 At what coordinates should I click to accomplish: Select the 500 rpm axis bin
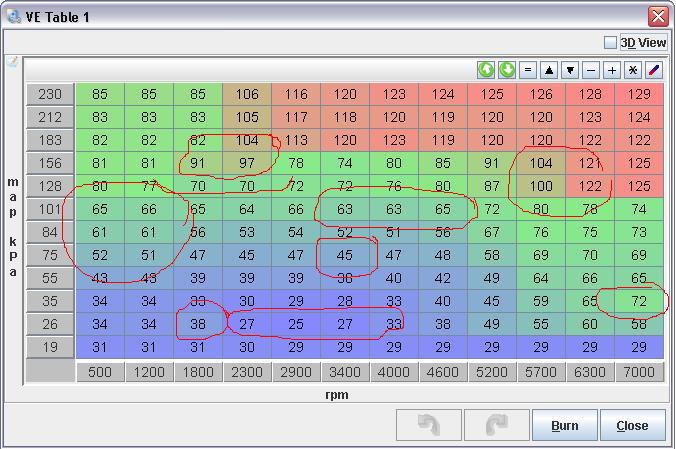(x=100, y=372)
